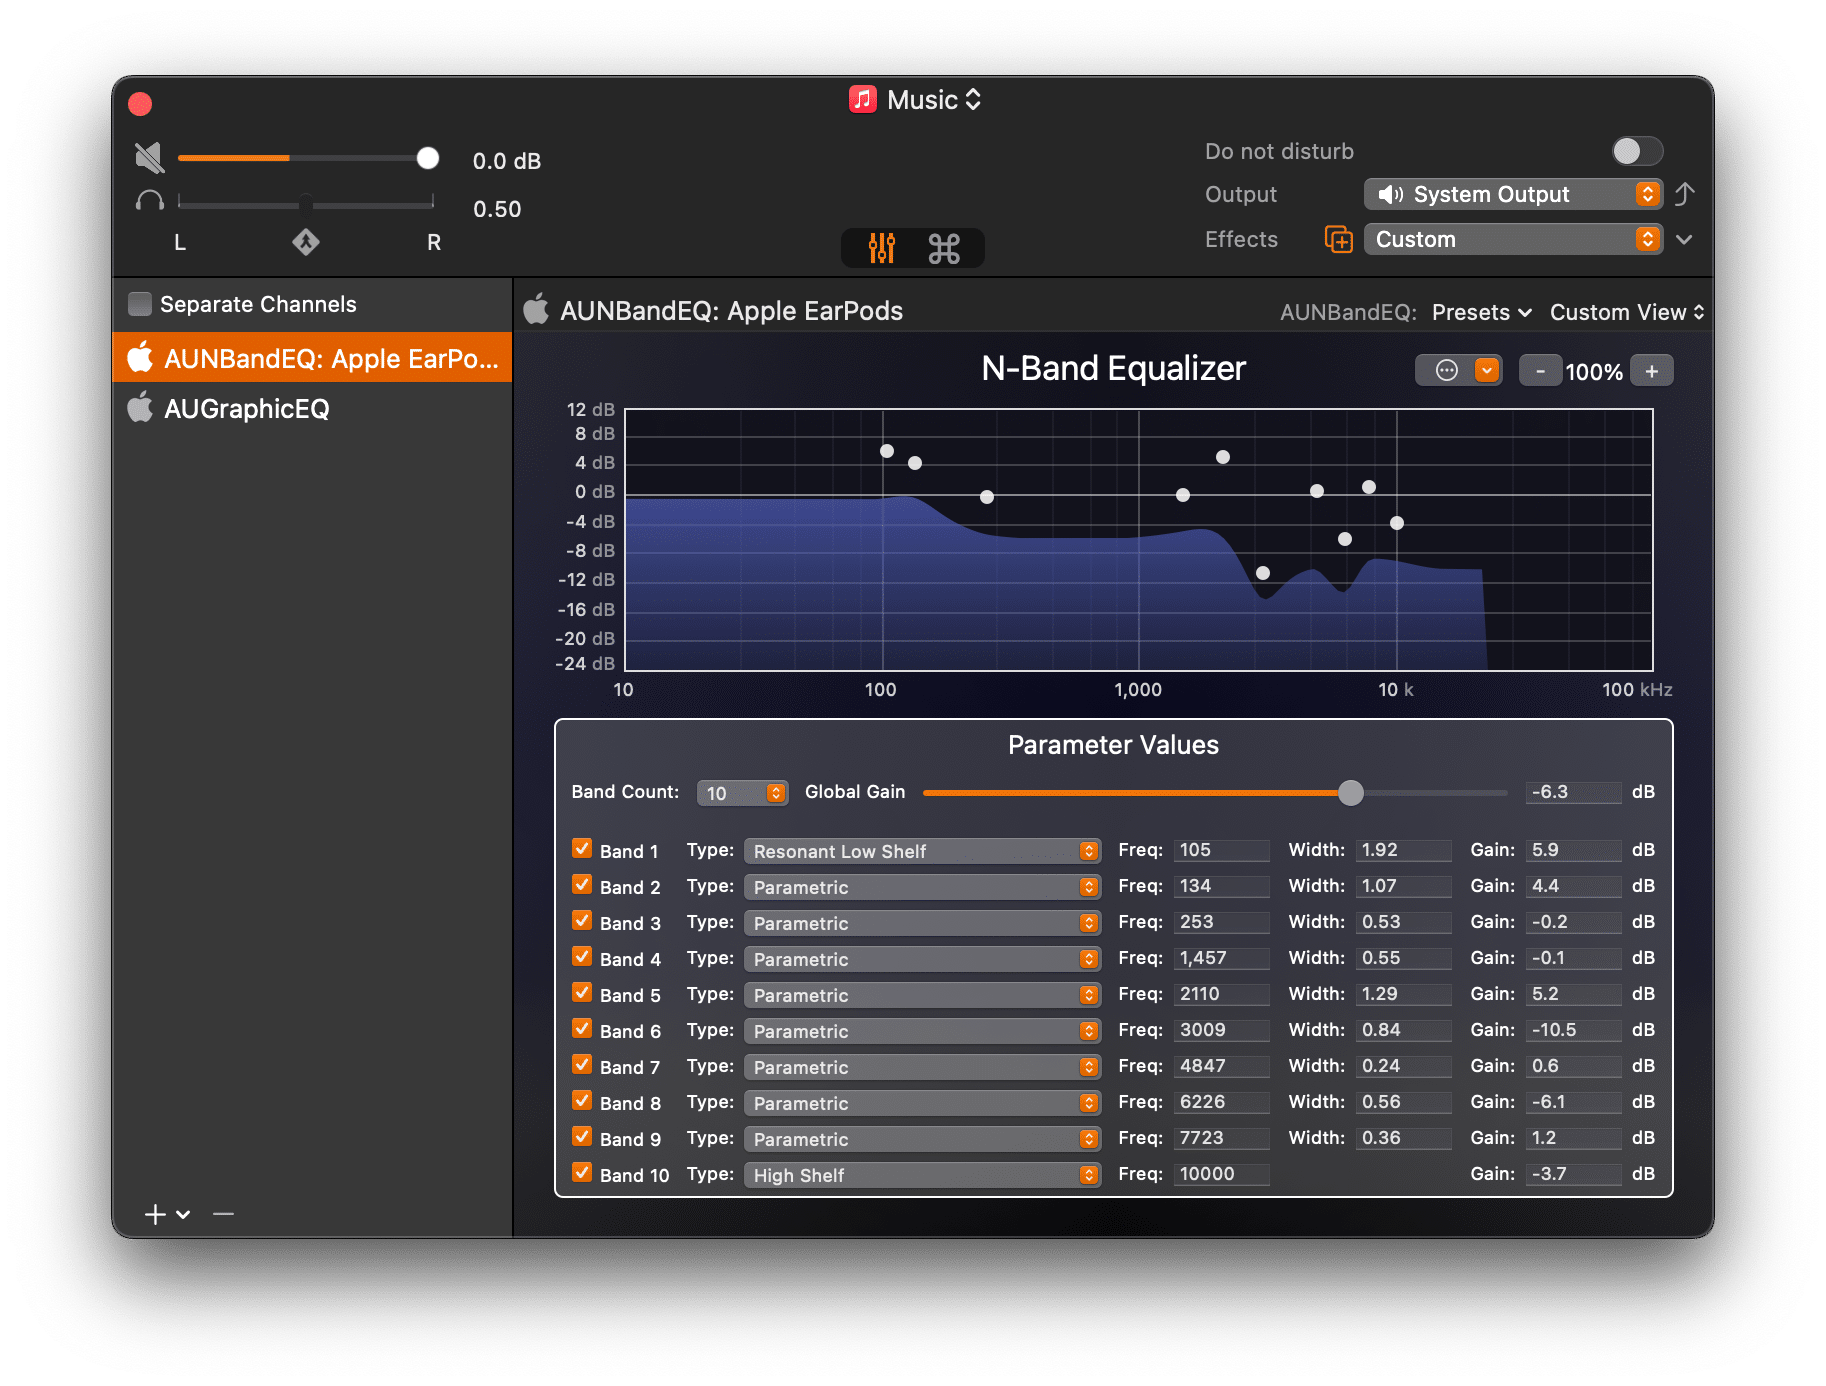Click the output routing arrow icon
The image size is (1826, 1386).
coord(1685,194)
